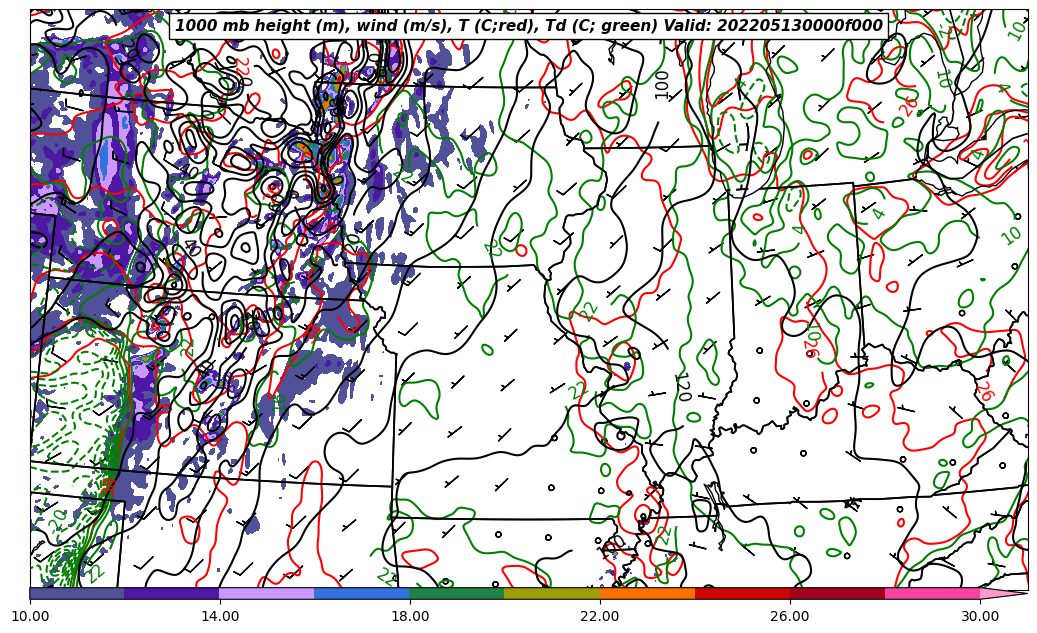This screenshot has width=1037, height=633.
Task: Click the black 120 height contour label
Action: (x=683, y=386)
